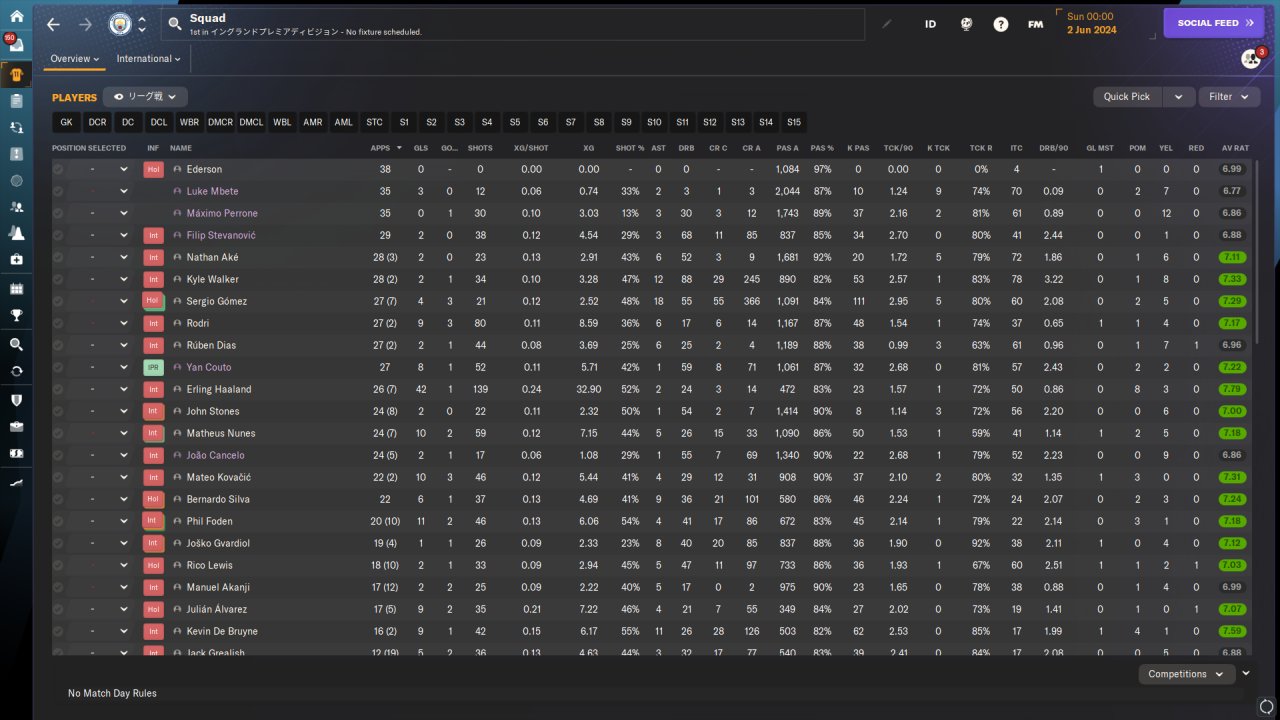Screen dimensions: 1280x720
Task: Open the Competitions dropdown
Action: coord(1185,674)
